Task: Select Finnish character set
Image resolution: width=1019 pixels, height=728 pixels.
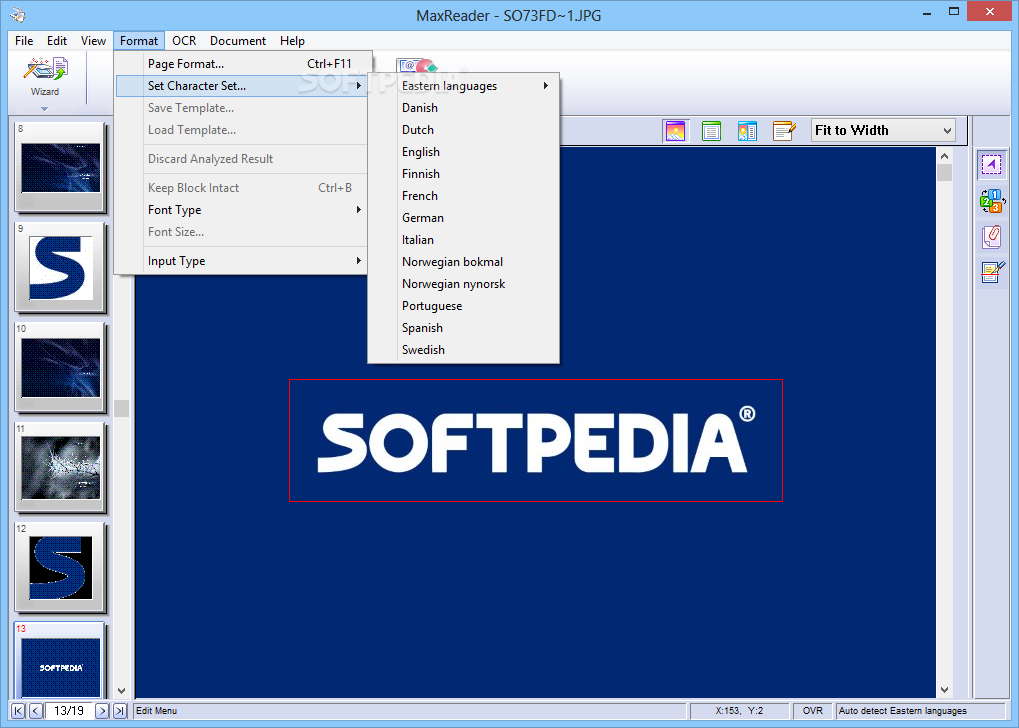Action: pyautogui.click(x=463, y=174)
